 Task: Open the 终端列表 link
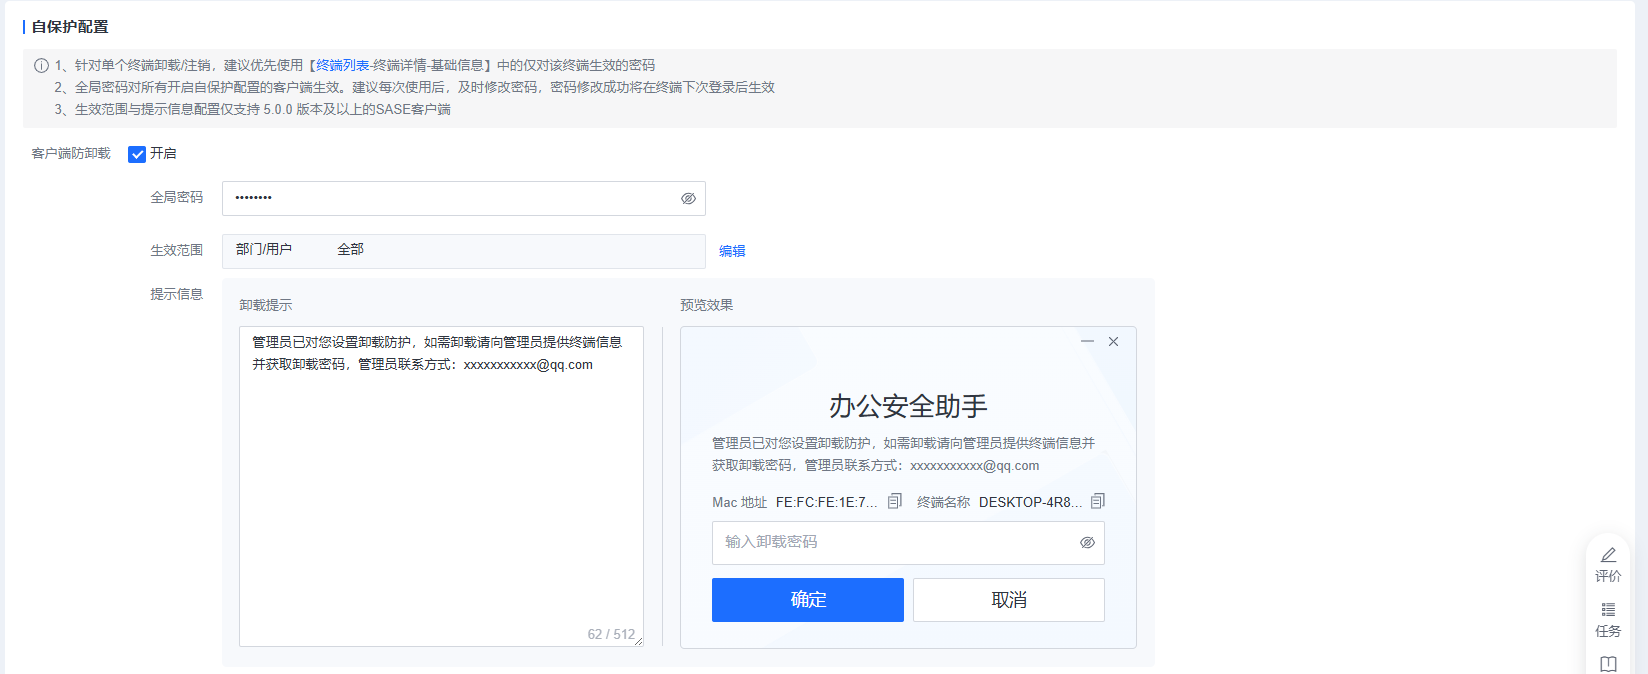pyautogui.click(x=342, y=65)
